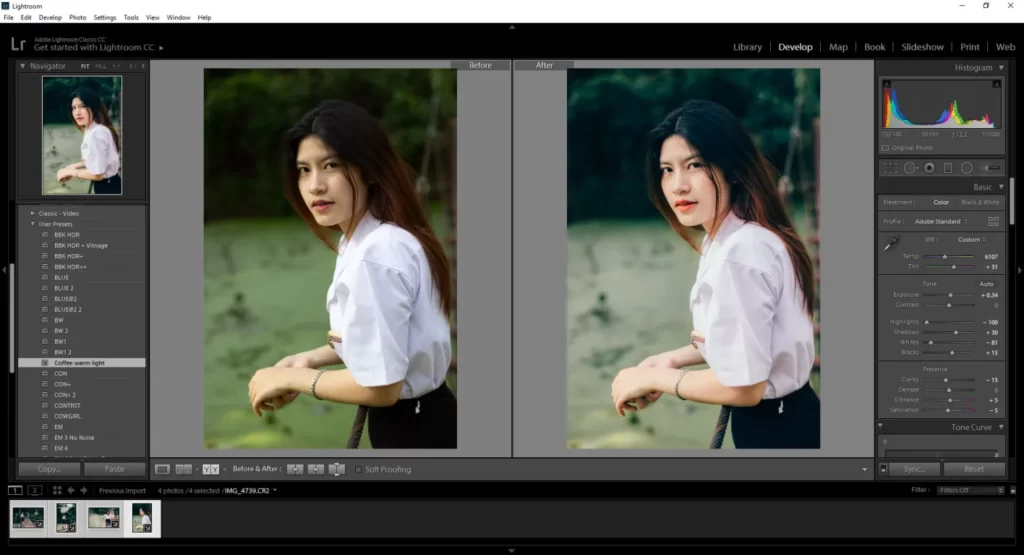Viewport: 1024px width, 555px height.
Task: Activate the Red Eye Correction tool
Action: click(929, 168)
